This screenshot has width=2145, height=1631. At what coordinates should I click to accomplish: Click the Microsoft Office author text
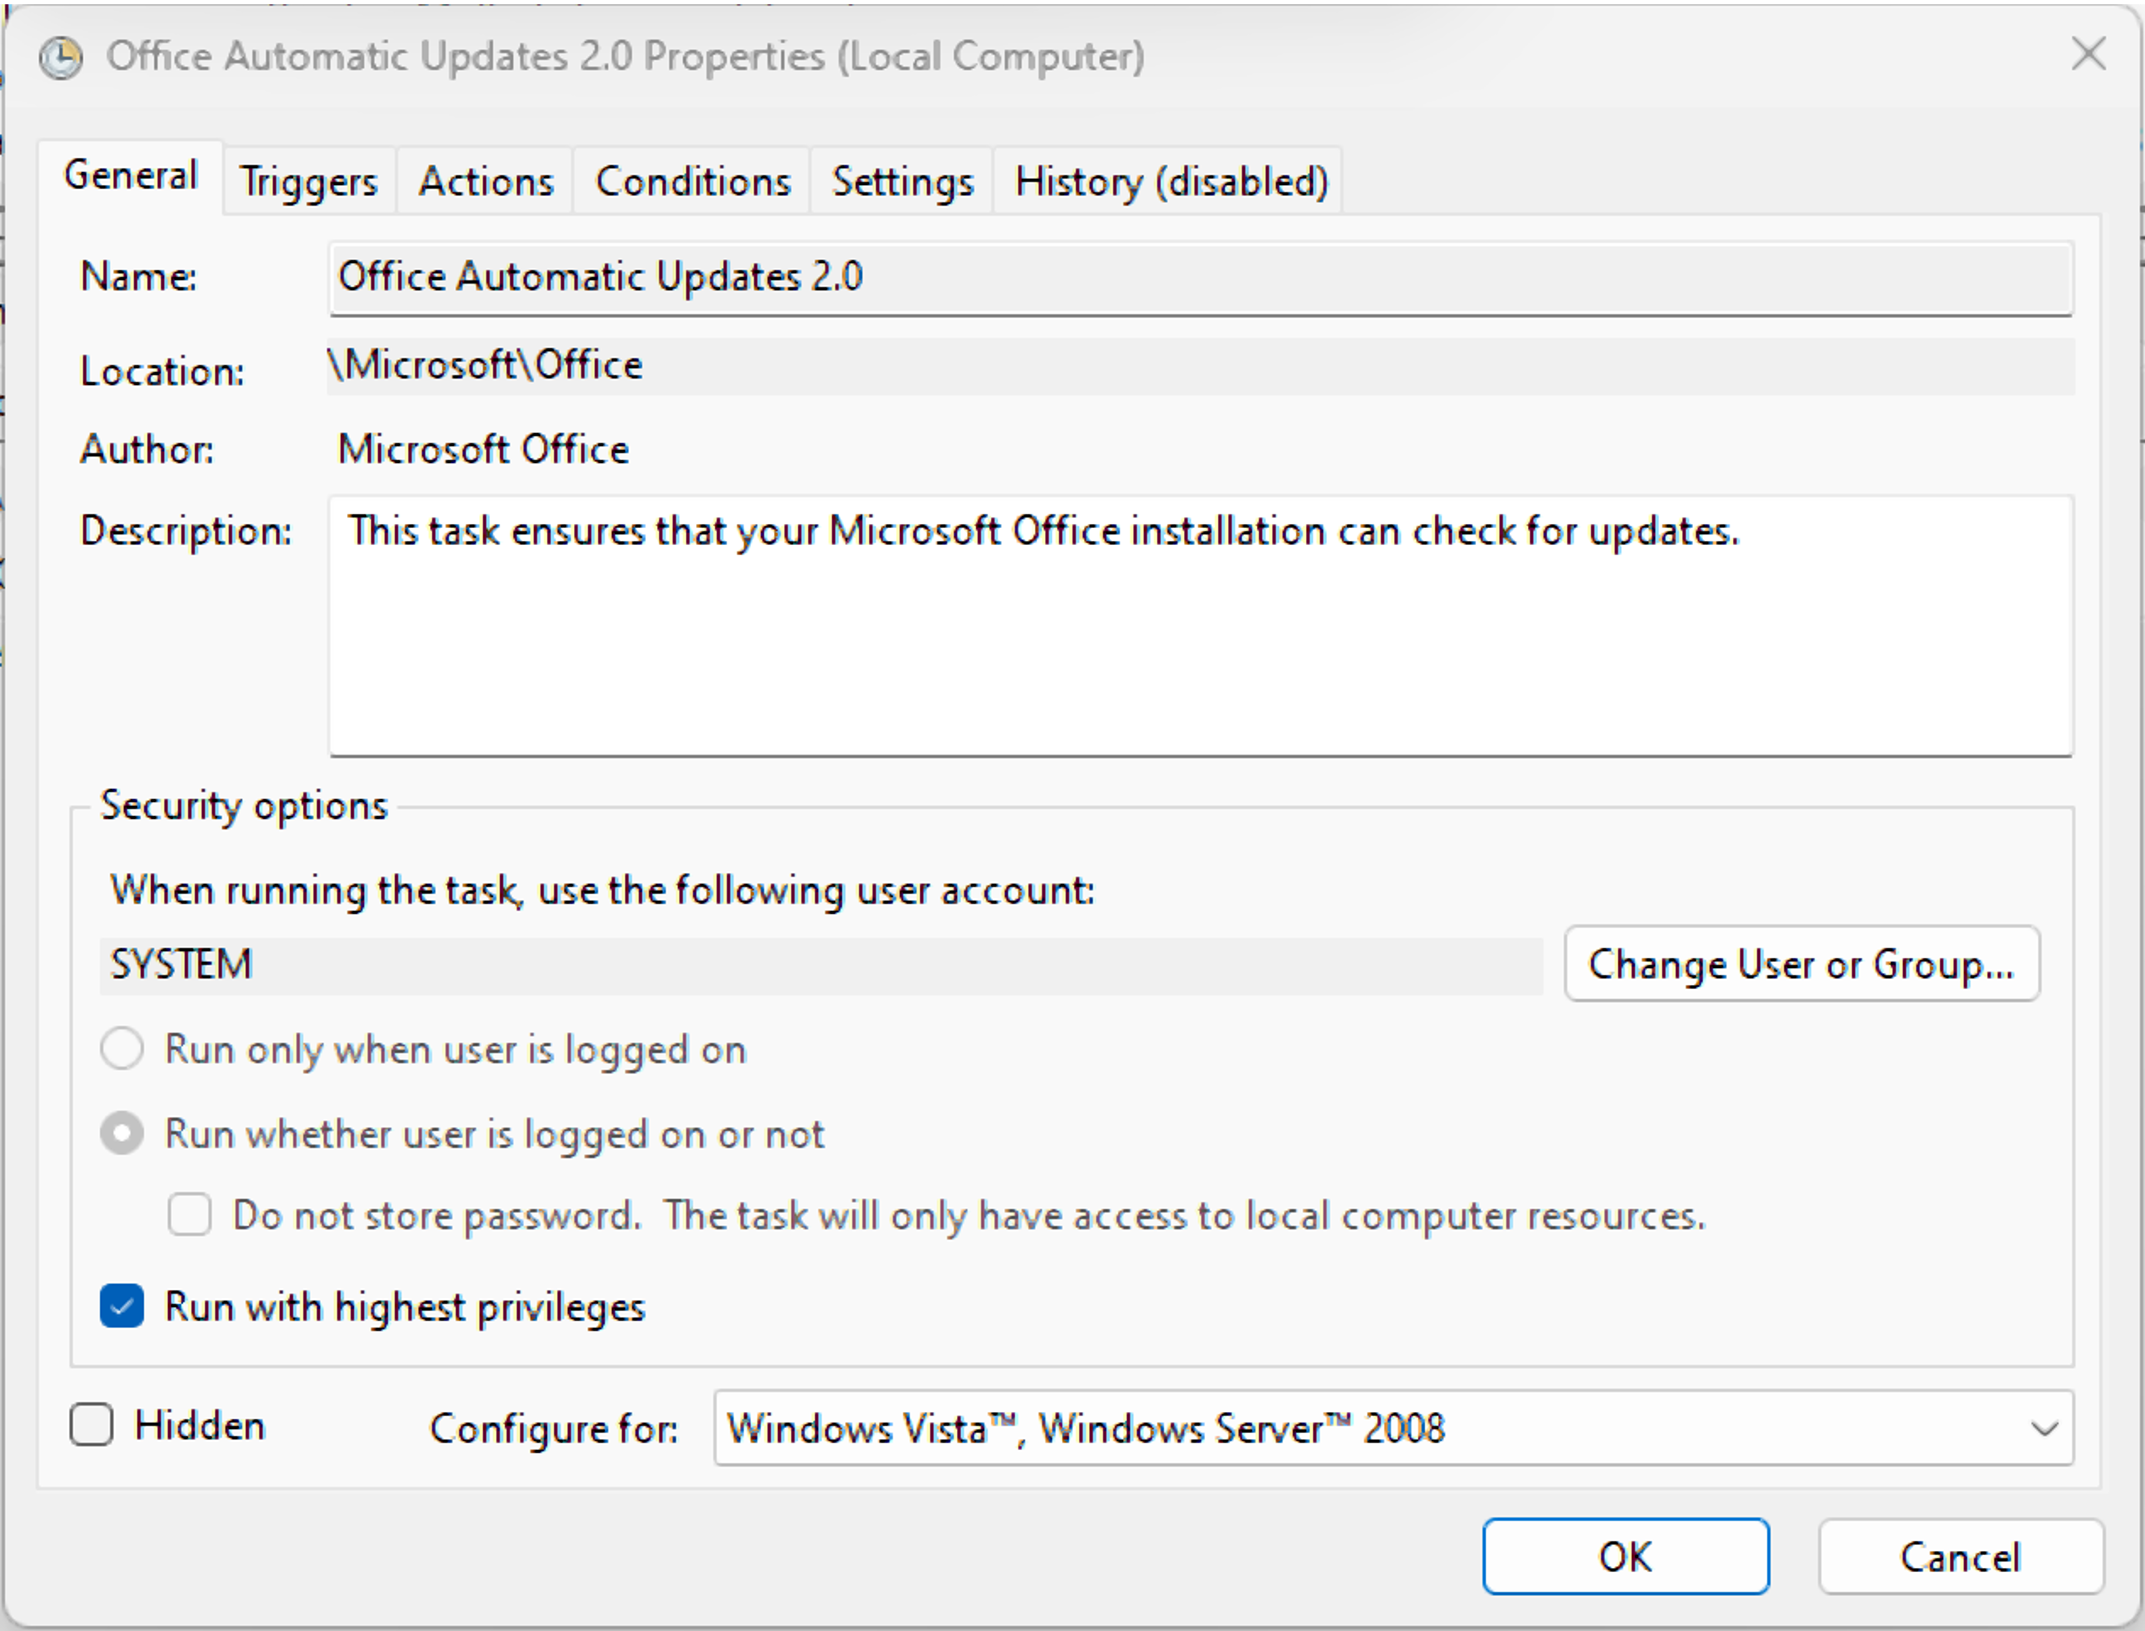point(484,450)
